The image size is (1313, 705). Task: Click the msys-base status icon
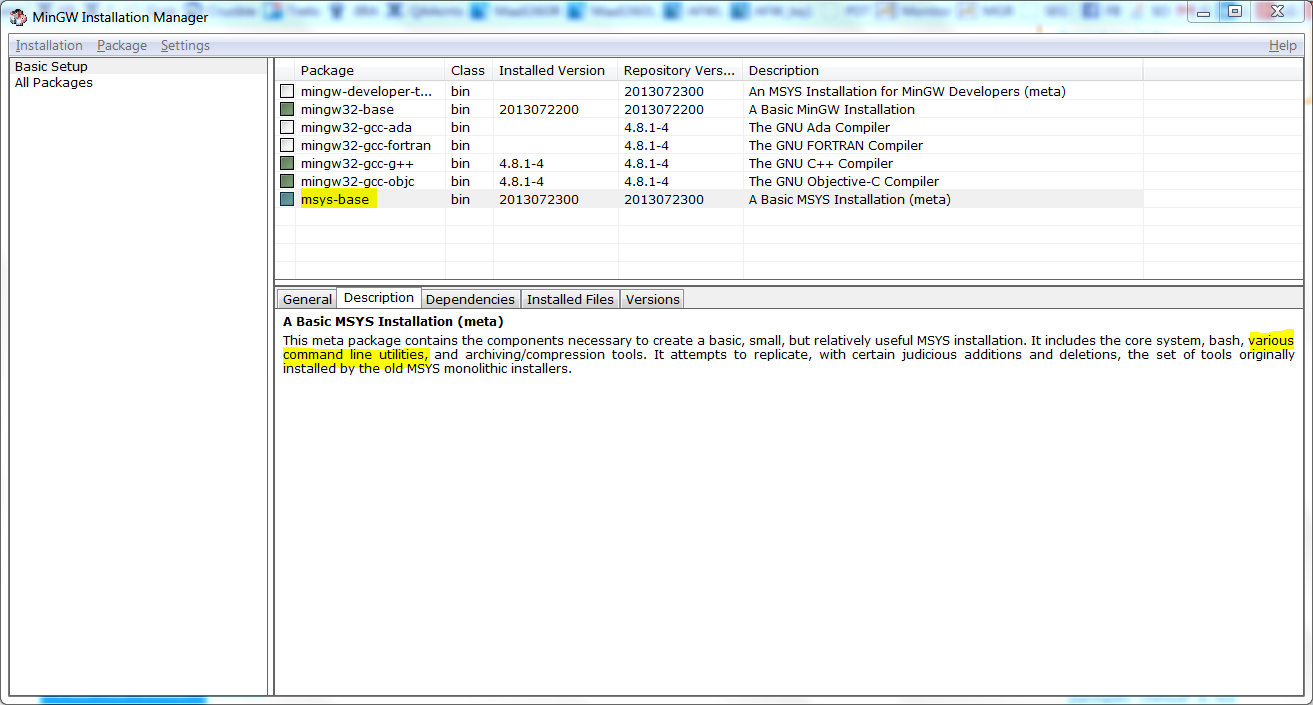pos(287,199)
